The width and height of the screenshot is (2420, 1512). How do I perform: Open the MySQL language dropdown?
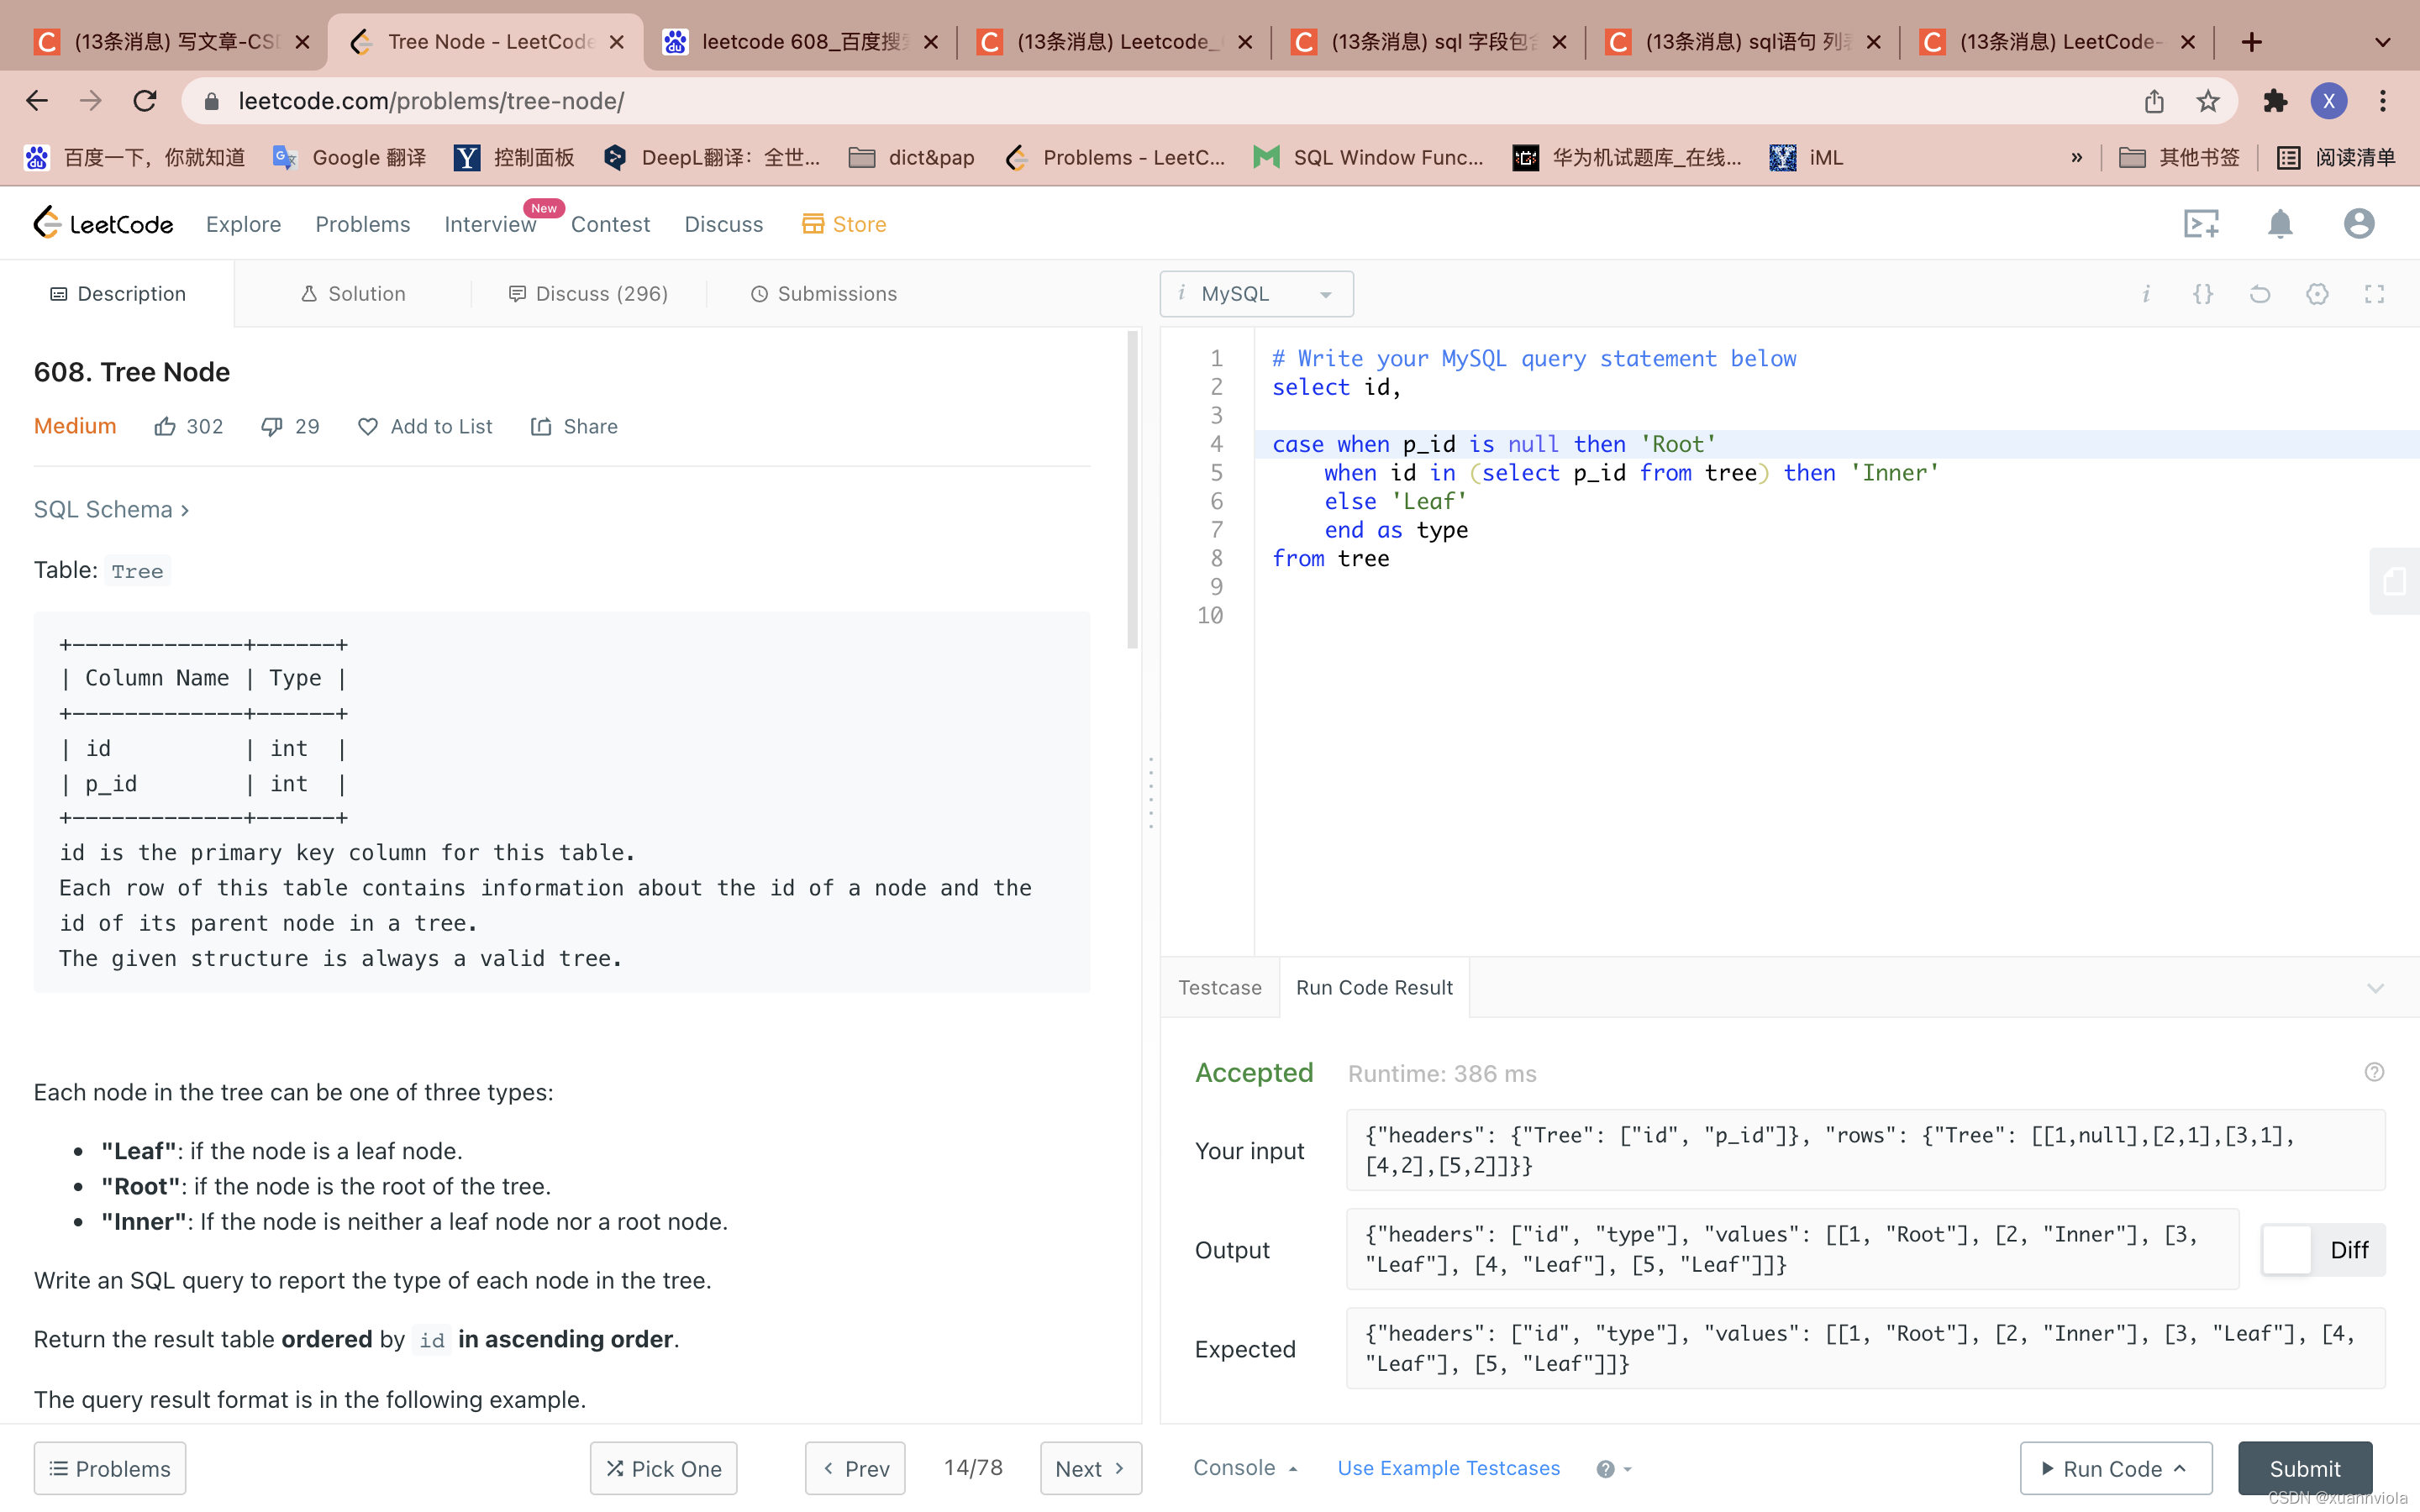[x=1256, y=293]
